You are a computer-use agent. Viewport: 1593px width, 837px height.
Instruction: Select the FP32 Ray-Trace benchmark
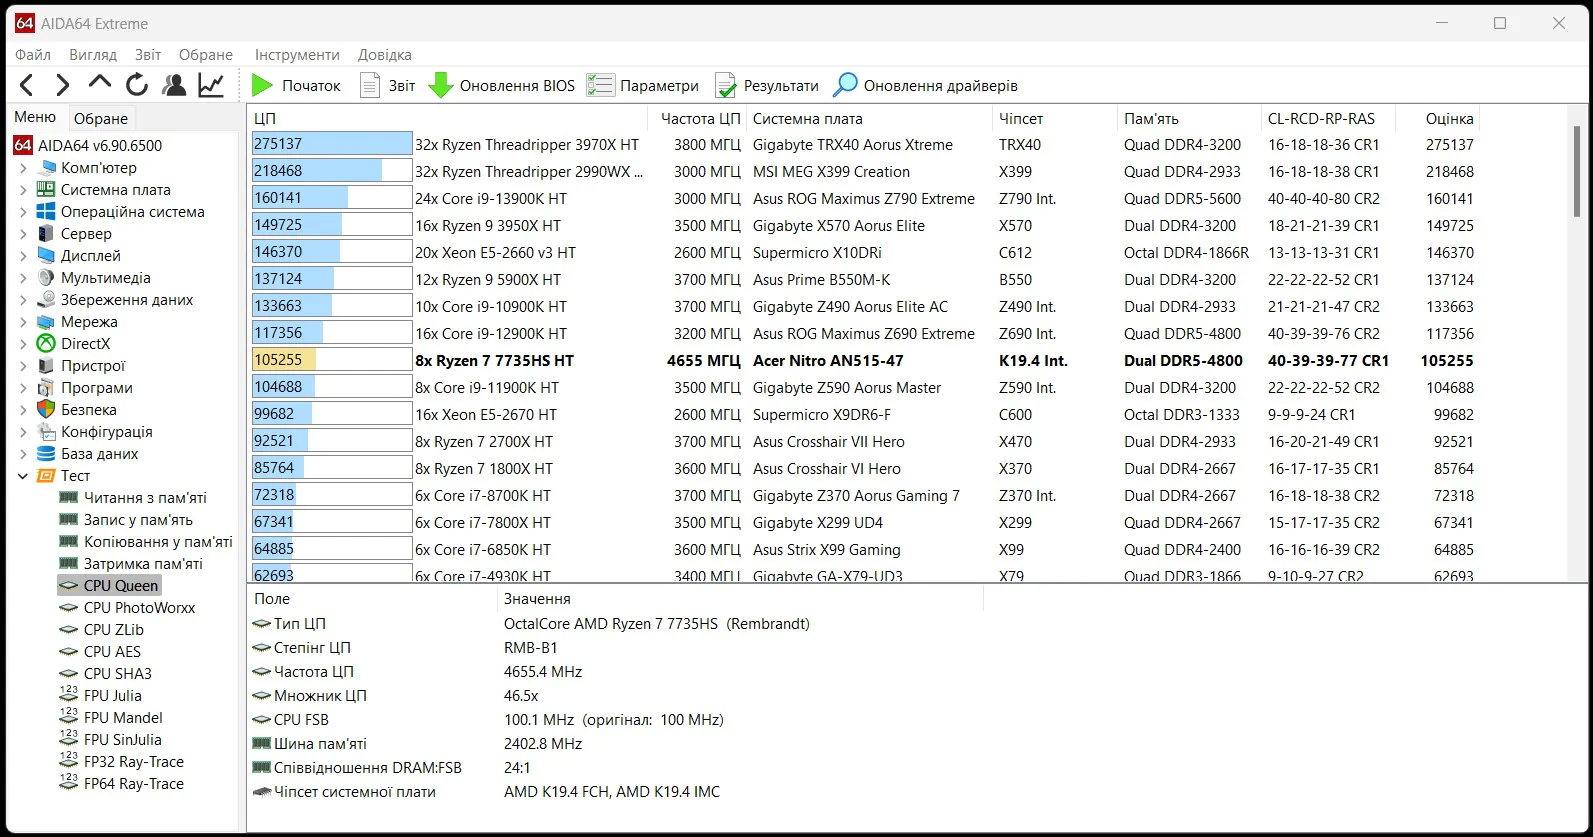[122, 762]
